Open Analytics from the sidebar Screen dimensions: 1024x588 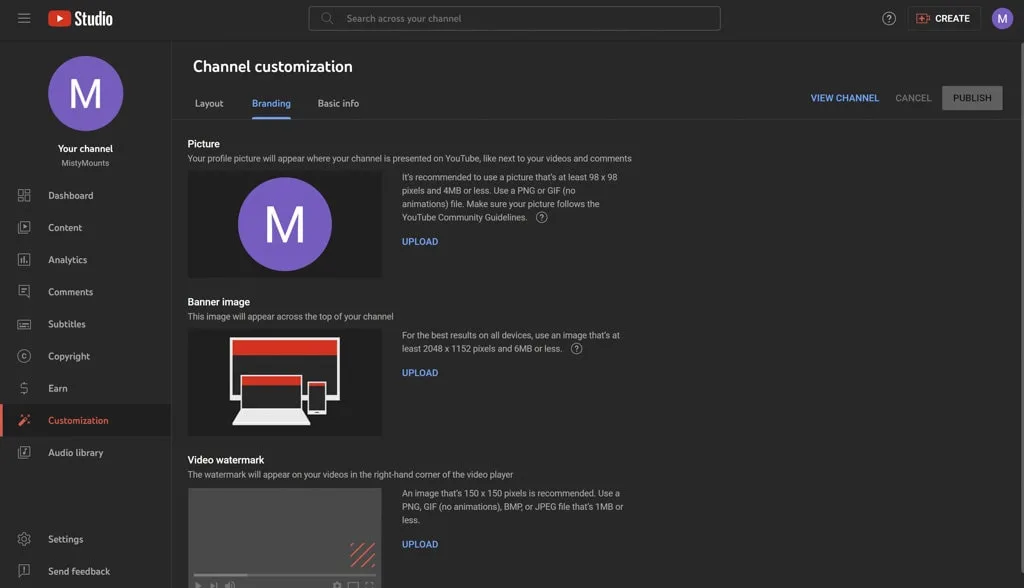tap(67, 260)
